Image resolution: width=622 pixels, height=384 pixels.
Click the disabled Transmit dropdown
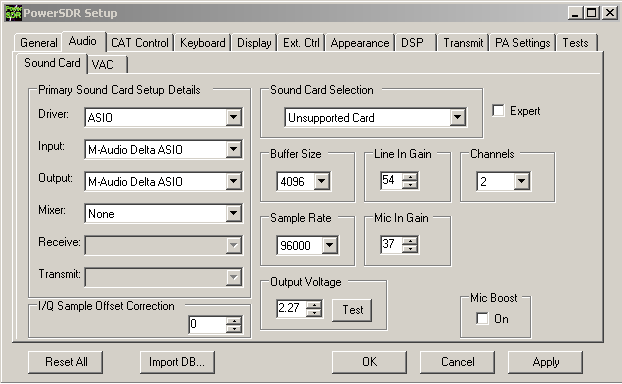163,277
